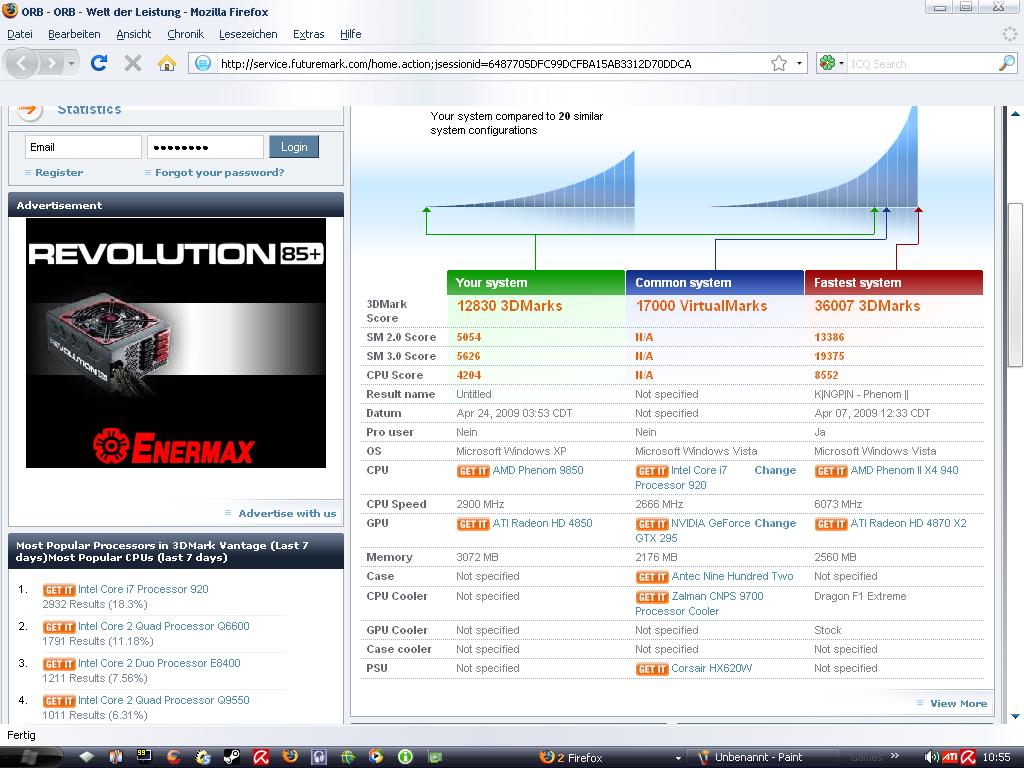Open the Bearbeiten menu

(74, 34)
